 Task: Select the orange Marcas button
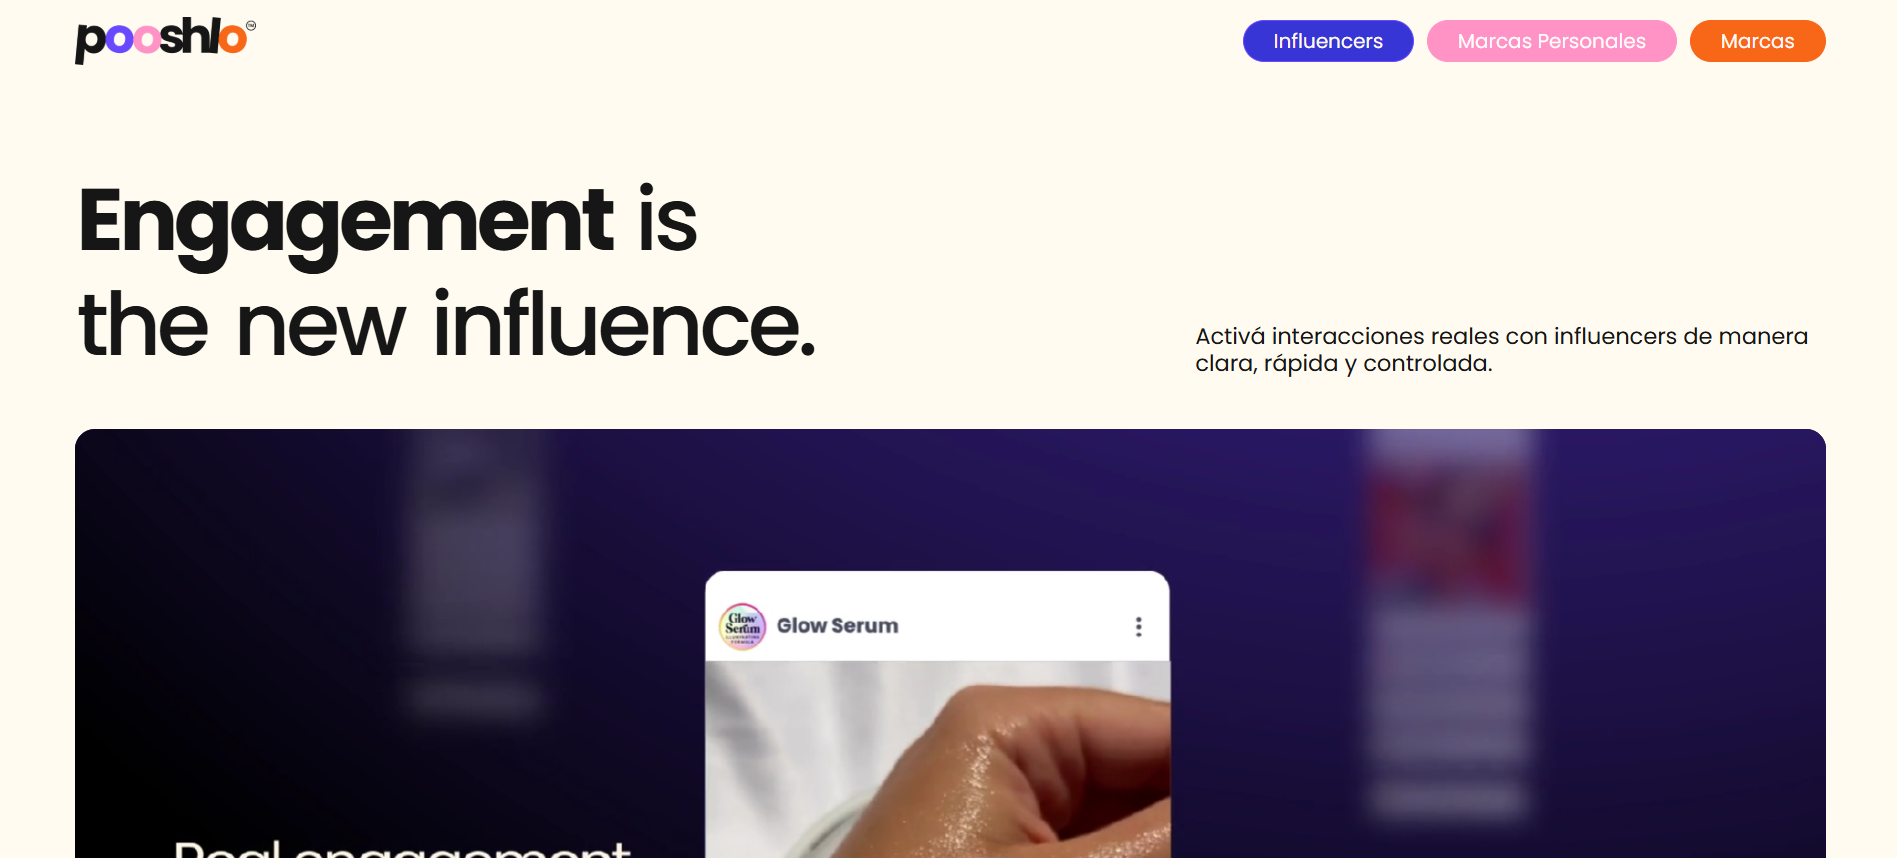[1757, 41]
